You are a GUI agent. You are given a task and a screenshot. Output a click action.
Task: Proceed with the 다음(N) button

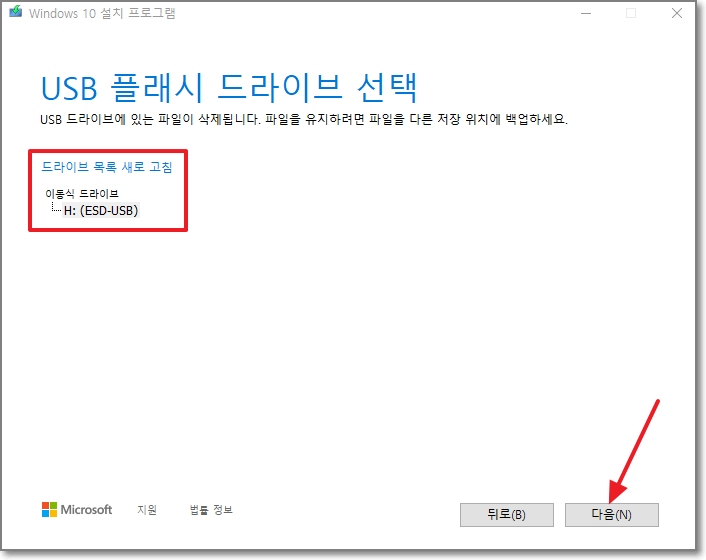(611, 515)
